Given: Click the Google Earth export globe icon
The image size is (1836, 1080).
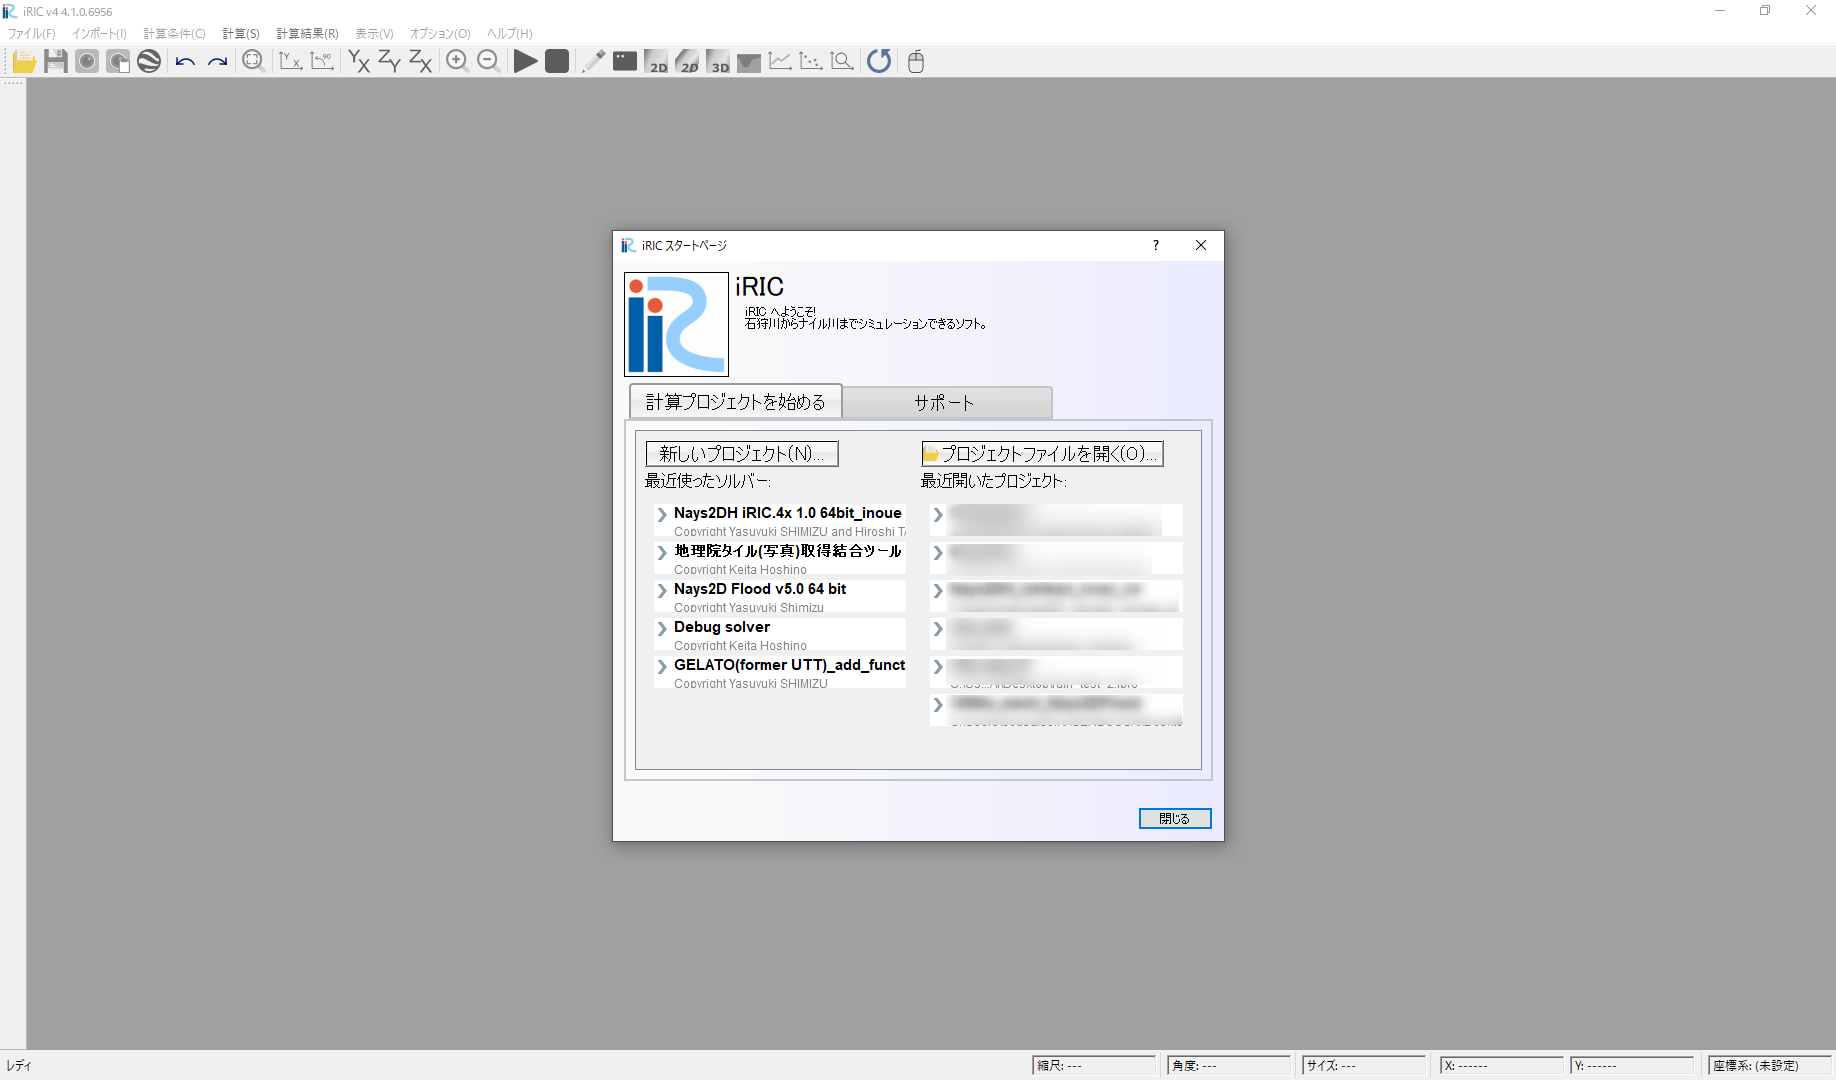Looking at the screenshot, I should click(x=149, y=61).
